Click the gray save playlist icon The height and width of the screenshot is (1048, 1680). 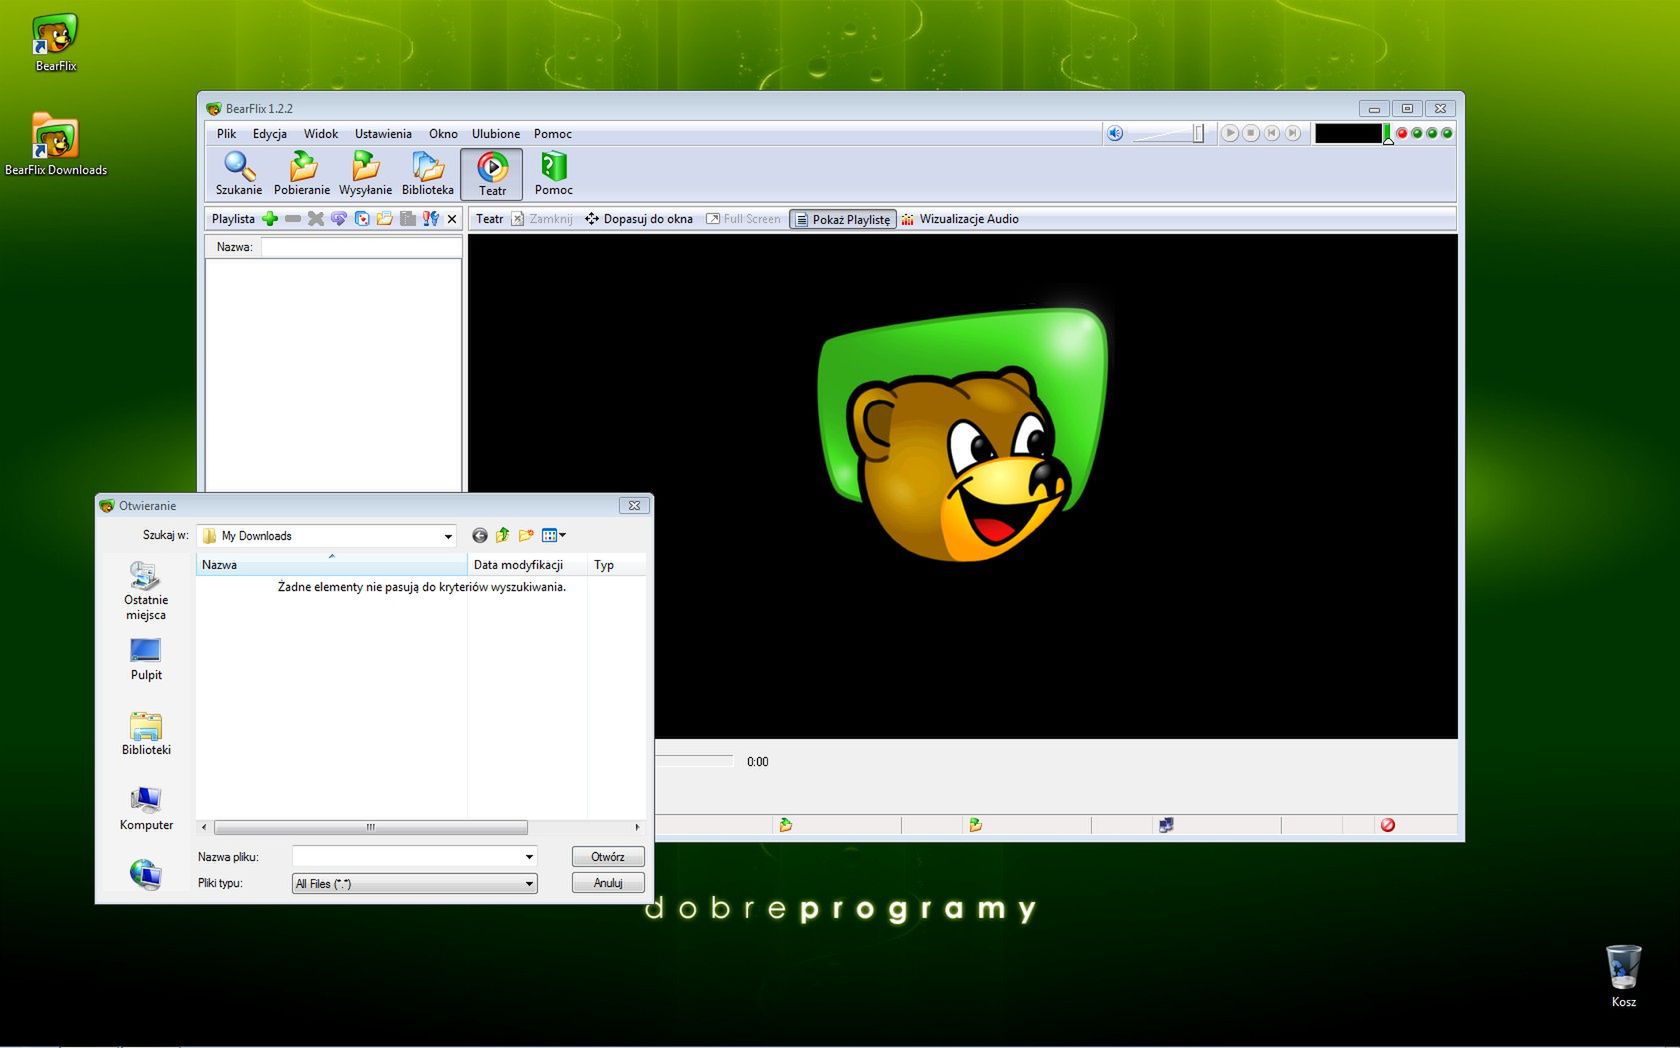coord(408,219)
